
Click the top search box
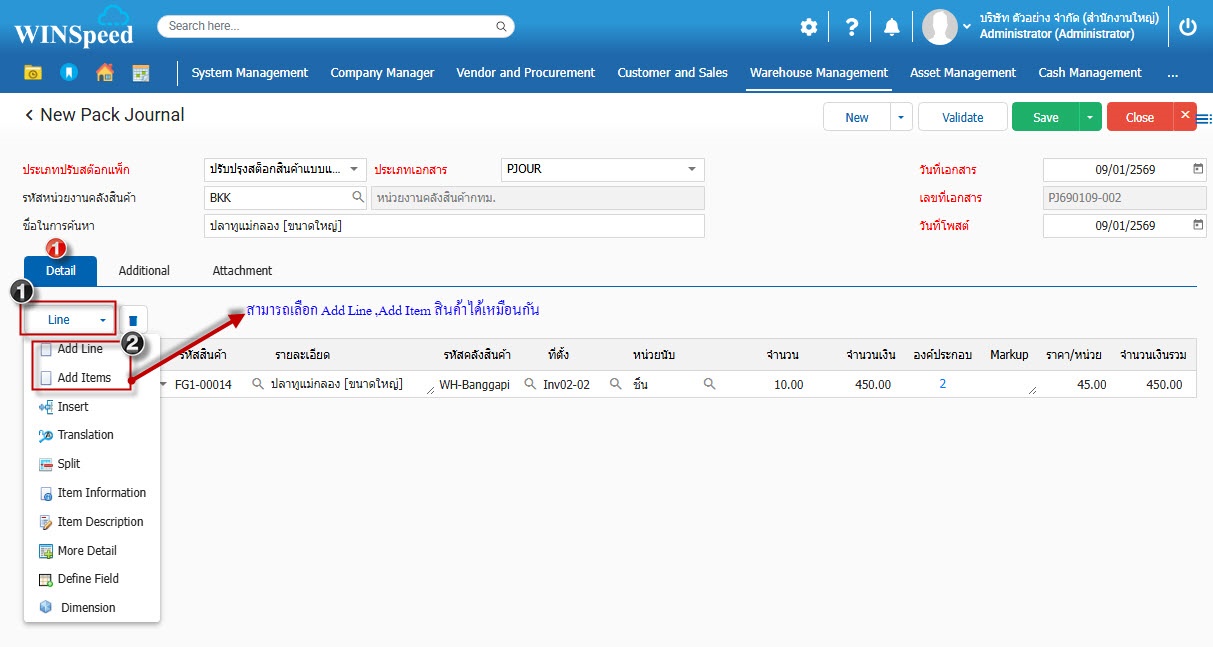(335, 26)
